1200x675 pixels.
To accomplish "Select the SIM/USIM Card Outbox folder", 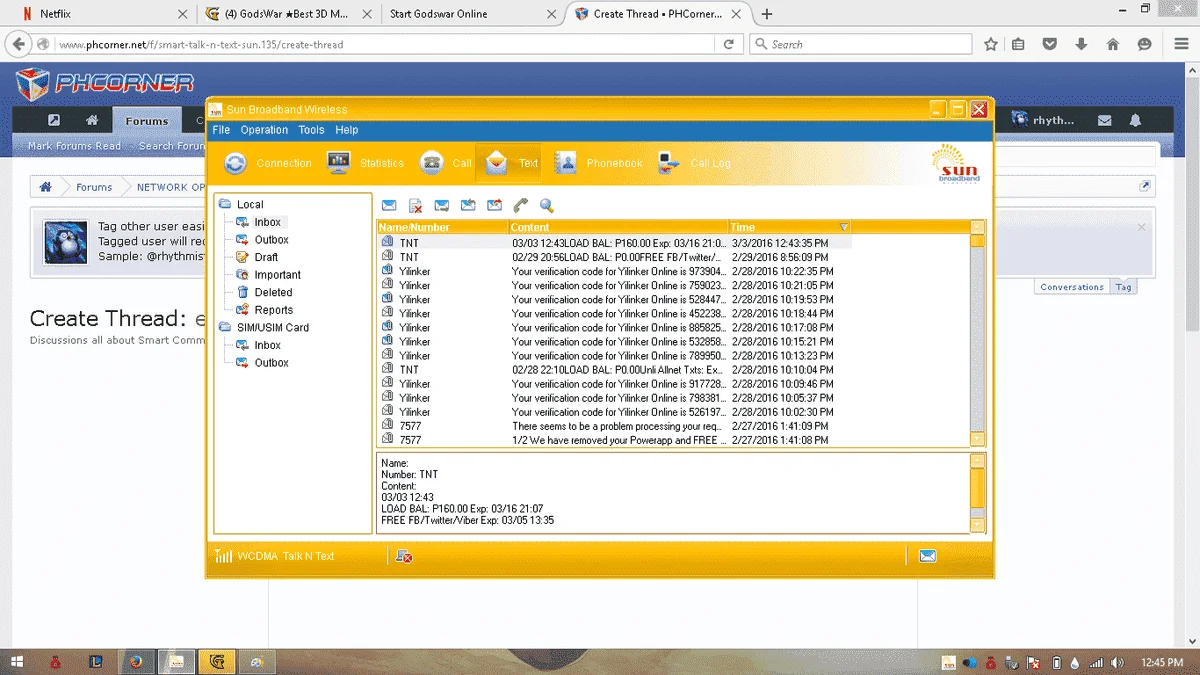I will (271, 363).
